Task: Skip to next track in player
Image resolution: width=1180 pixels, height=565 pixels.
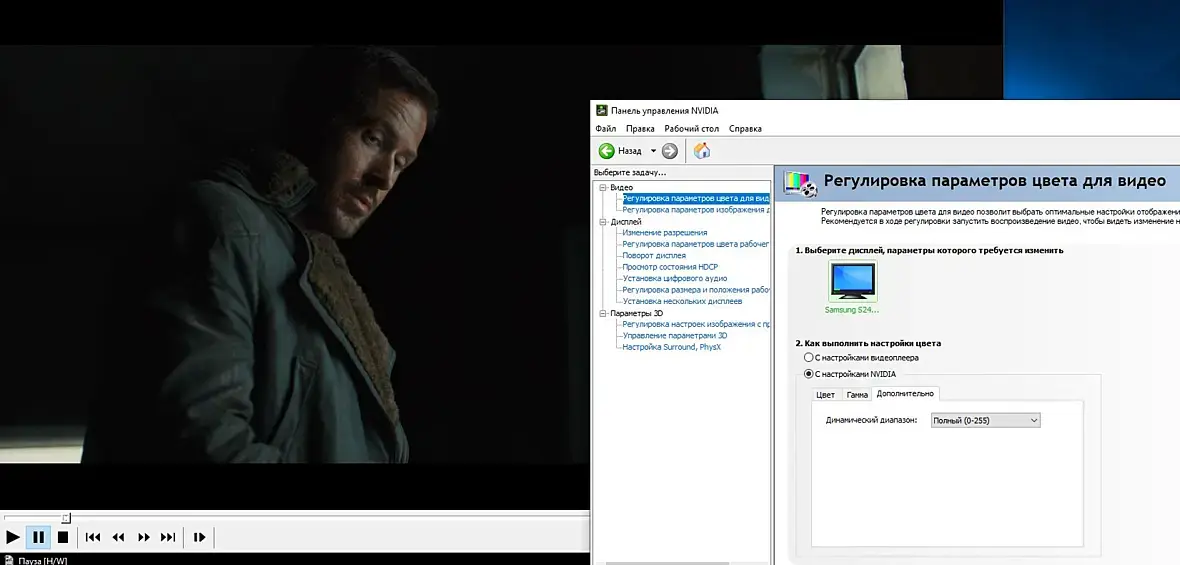Action: 169,537
